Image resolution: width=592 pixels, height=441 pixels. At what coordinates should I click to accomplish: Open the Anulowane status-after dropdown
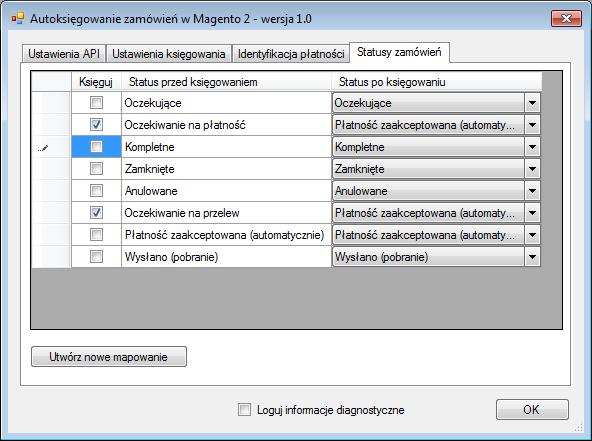coord(532,191)
